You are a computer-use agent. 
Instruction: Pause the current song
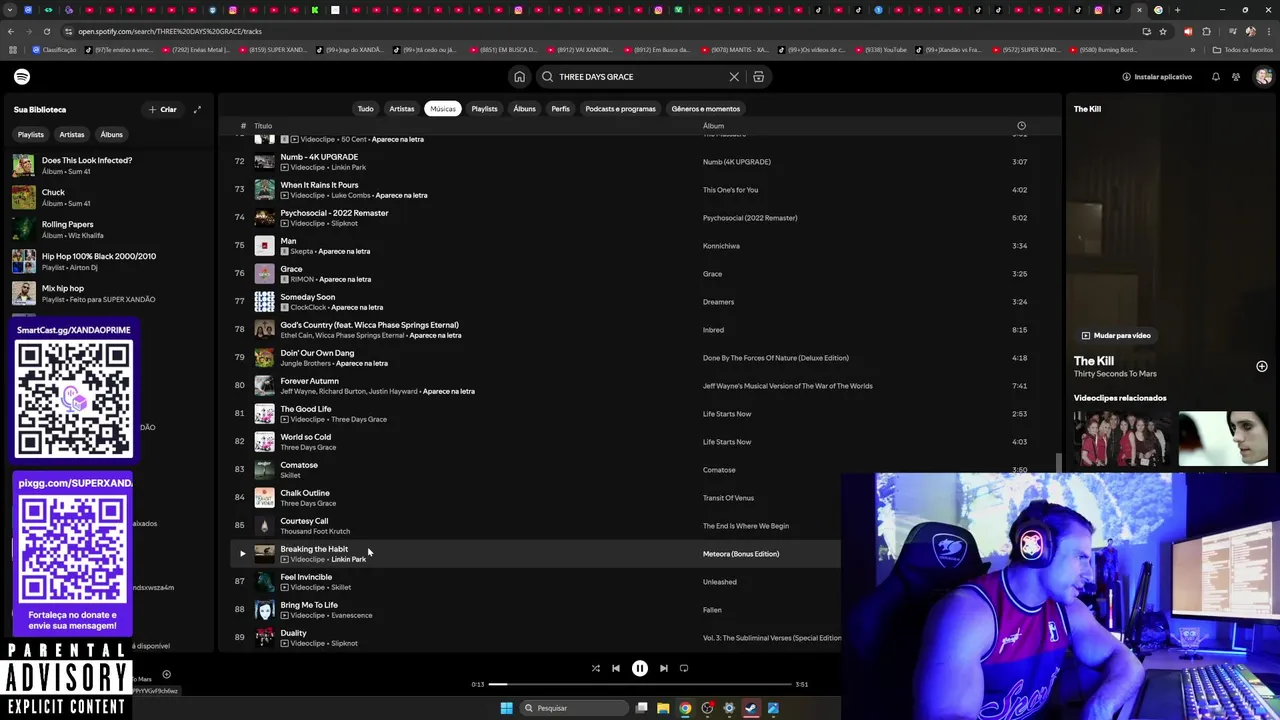[640, 668]
